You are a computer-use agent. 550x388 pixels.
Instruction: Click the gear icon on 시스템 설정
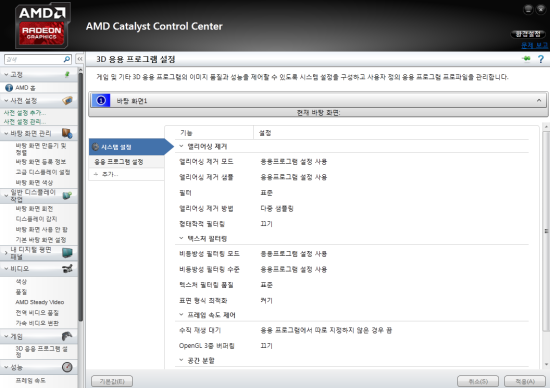tap(95, 147)
